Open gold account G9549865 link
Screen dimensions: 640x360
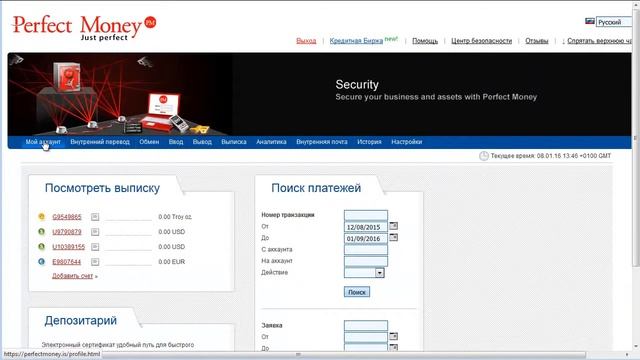click(x=67, y=217)
